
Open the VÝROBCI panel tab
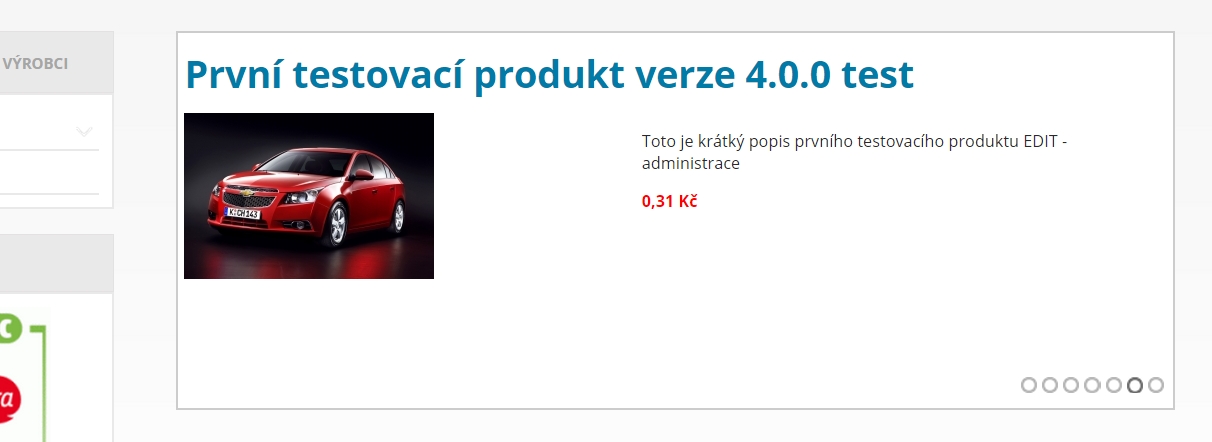(x=35, y=63)
